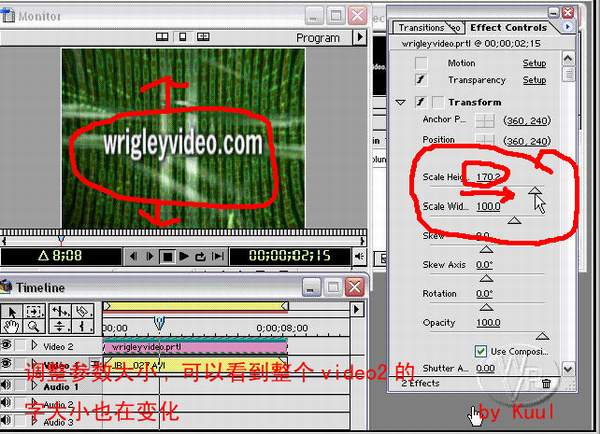Select the In Point tool

coord(82,326)
